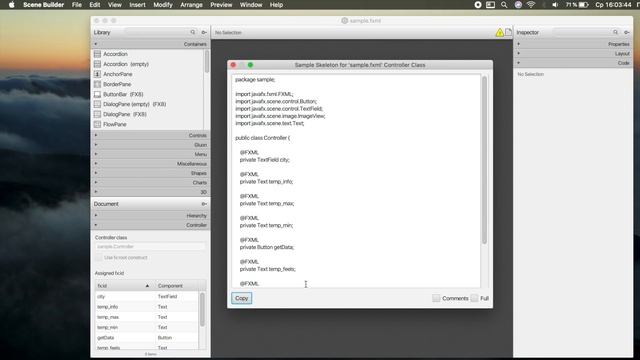Viewport: 640px width, 360px height.
Task: Expand the Gluon library section
Action: point(151,145)
